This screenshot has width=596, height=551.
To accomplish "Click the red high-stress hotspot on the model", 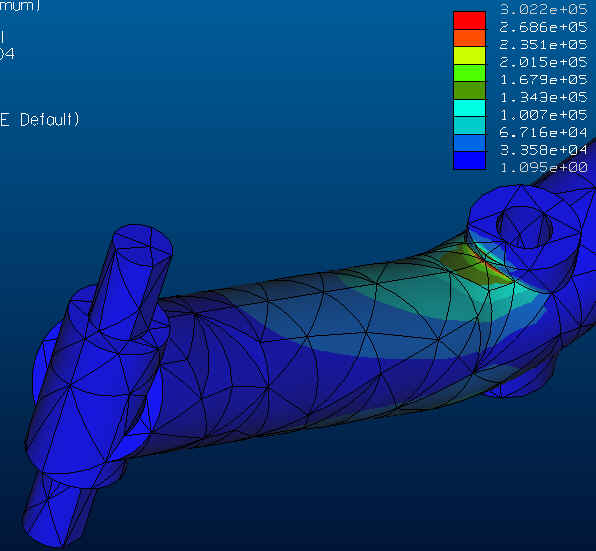I will [x=493, y=266].
